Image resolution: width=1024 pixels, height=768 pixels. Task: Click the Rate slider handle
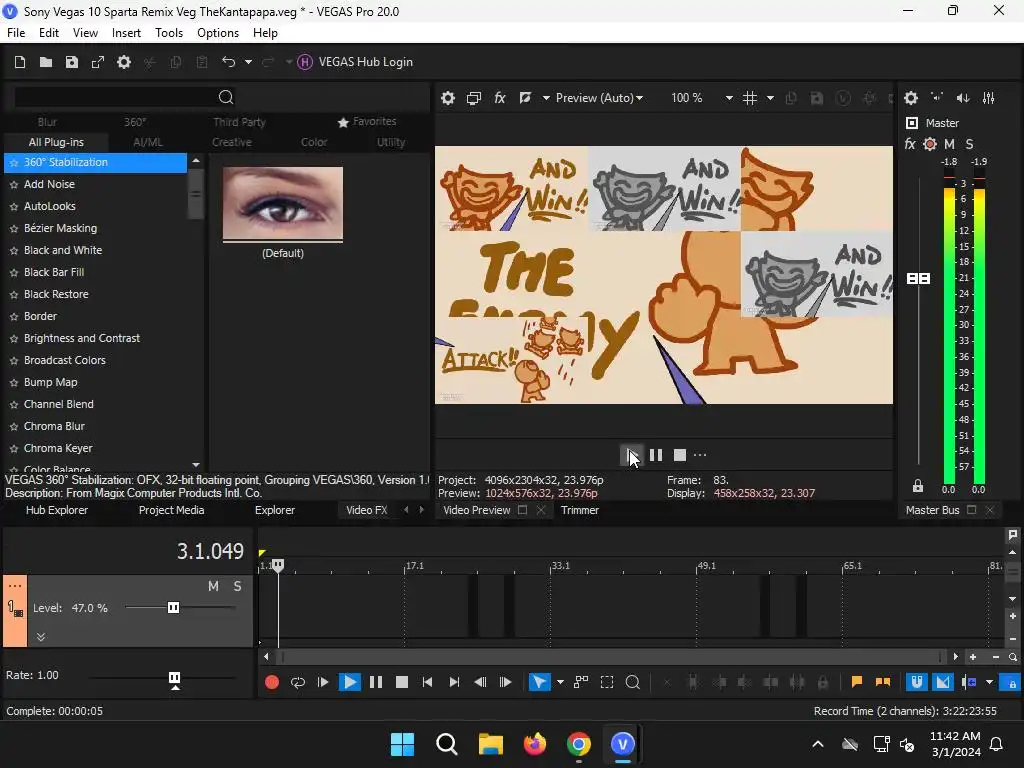pos(174,678)
